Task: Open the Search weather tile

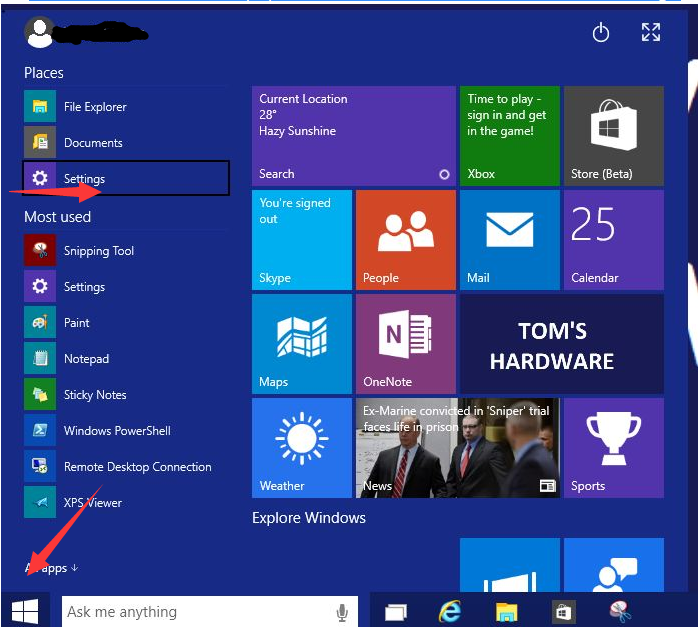Action: [354, 136]
